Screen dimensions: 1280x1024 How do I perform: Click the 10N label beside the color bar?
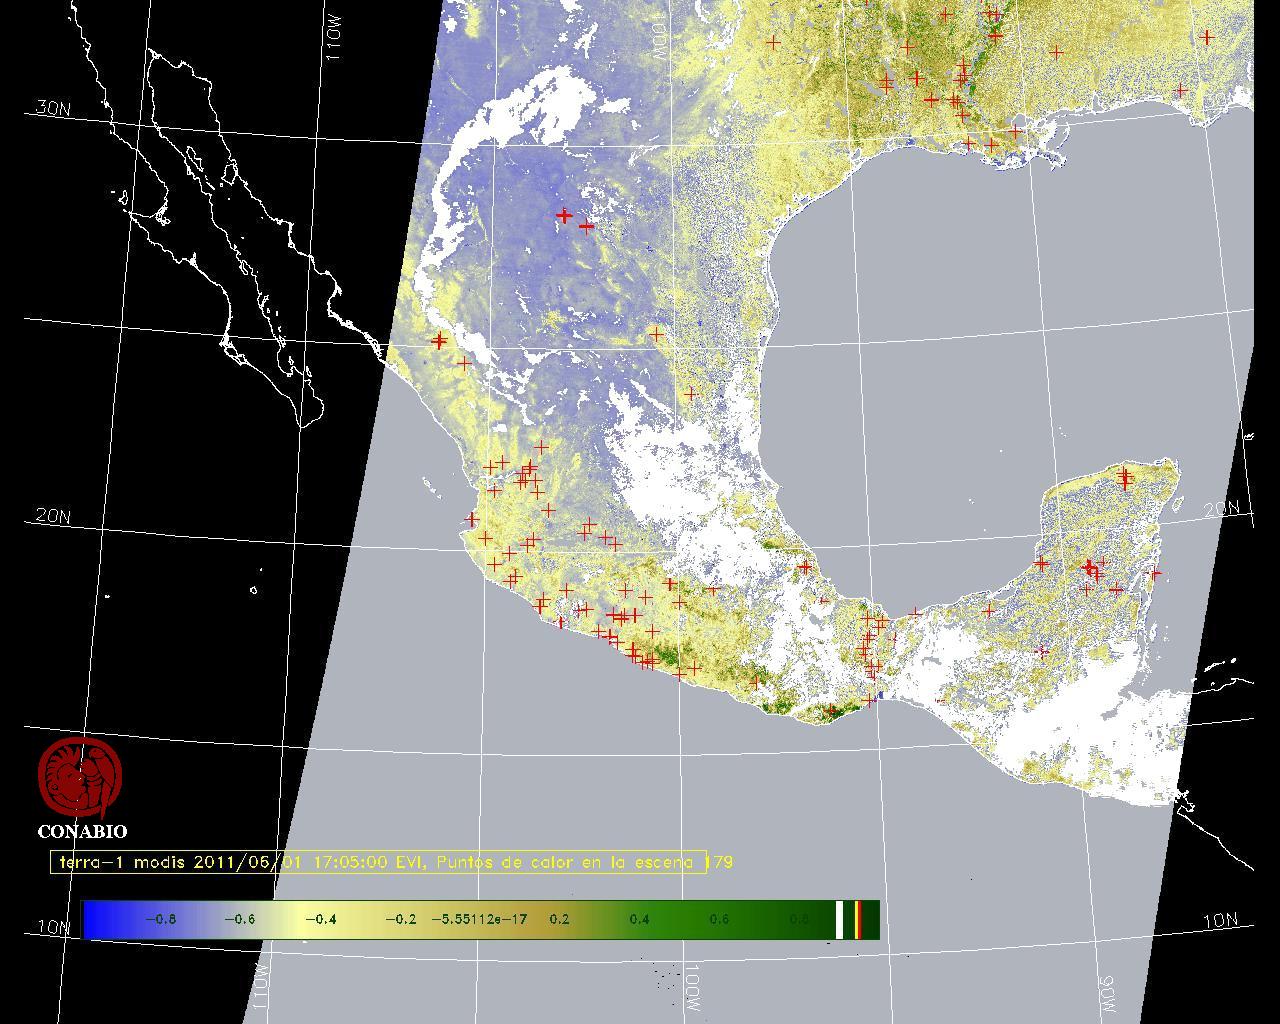(54, 927)
